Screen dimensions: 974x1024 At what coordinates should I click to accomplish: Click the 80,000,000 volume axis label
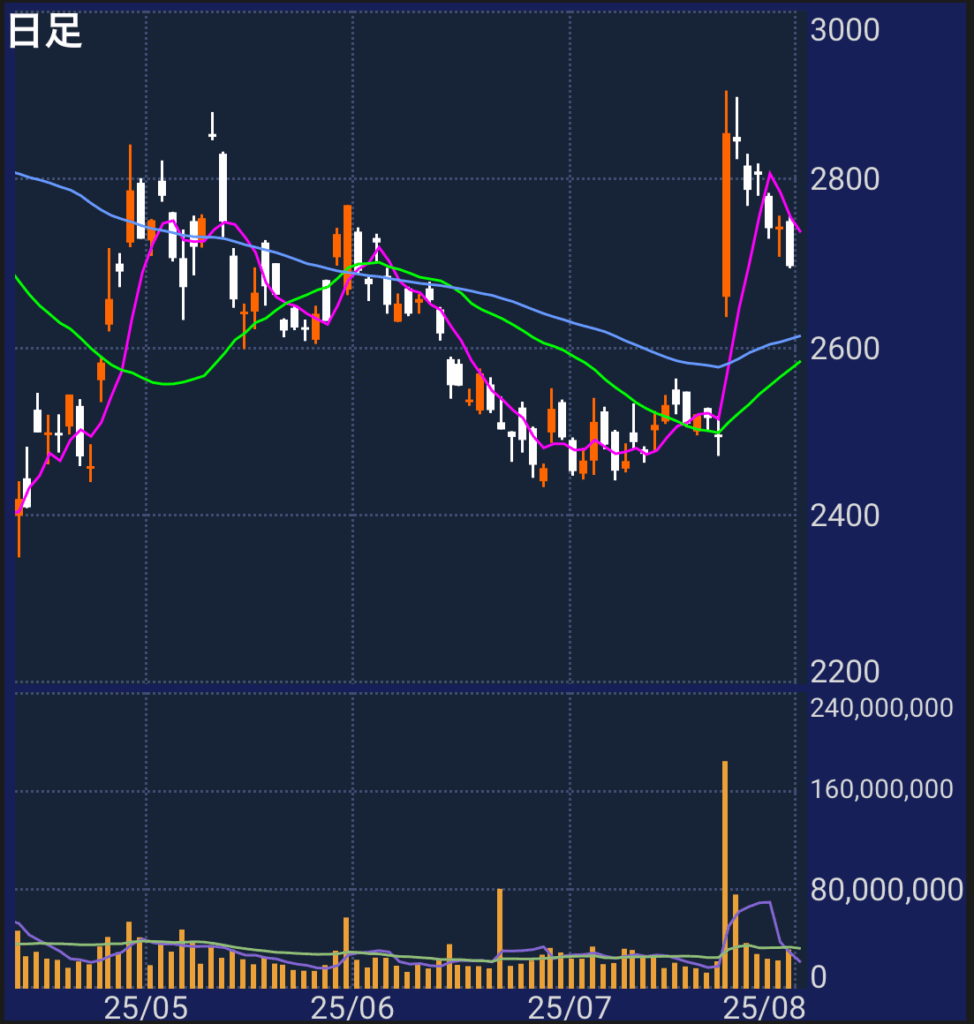click(886, 890)
